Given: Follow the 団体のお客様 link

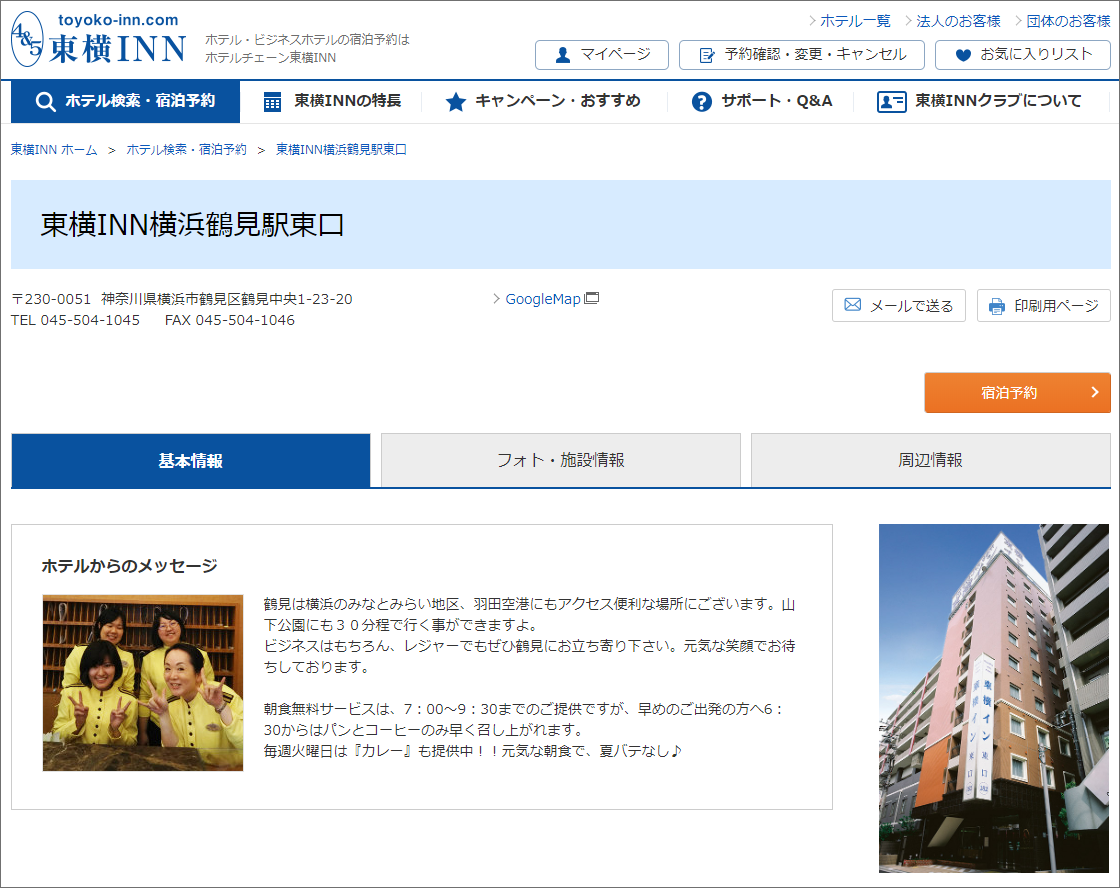Looking at the screenshot, I should pos(1069,21).
